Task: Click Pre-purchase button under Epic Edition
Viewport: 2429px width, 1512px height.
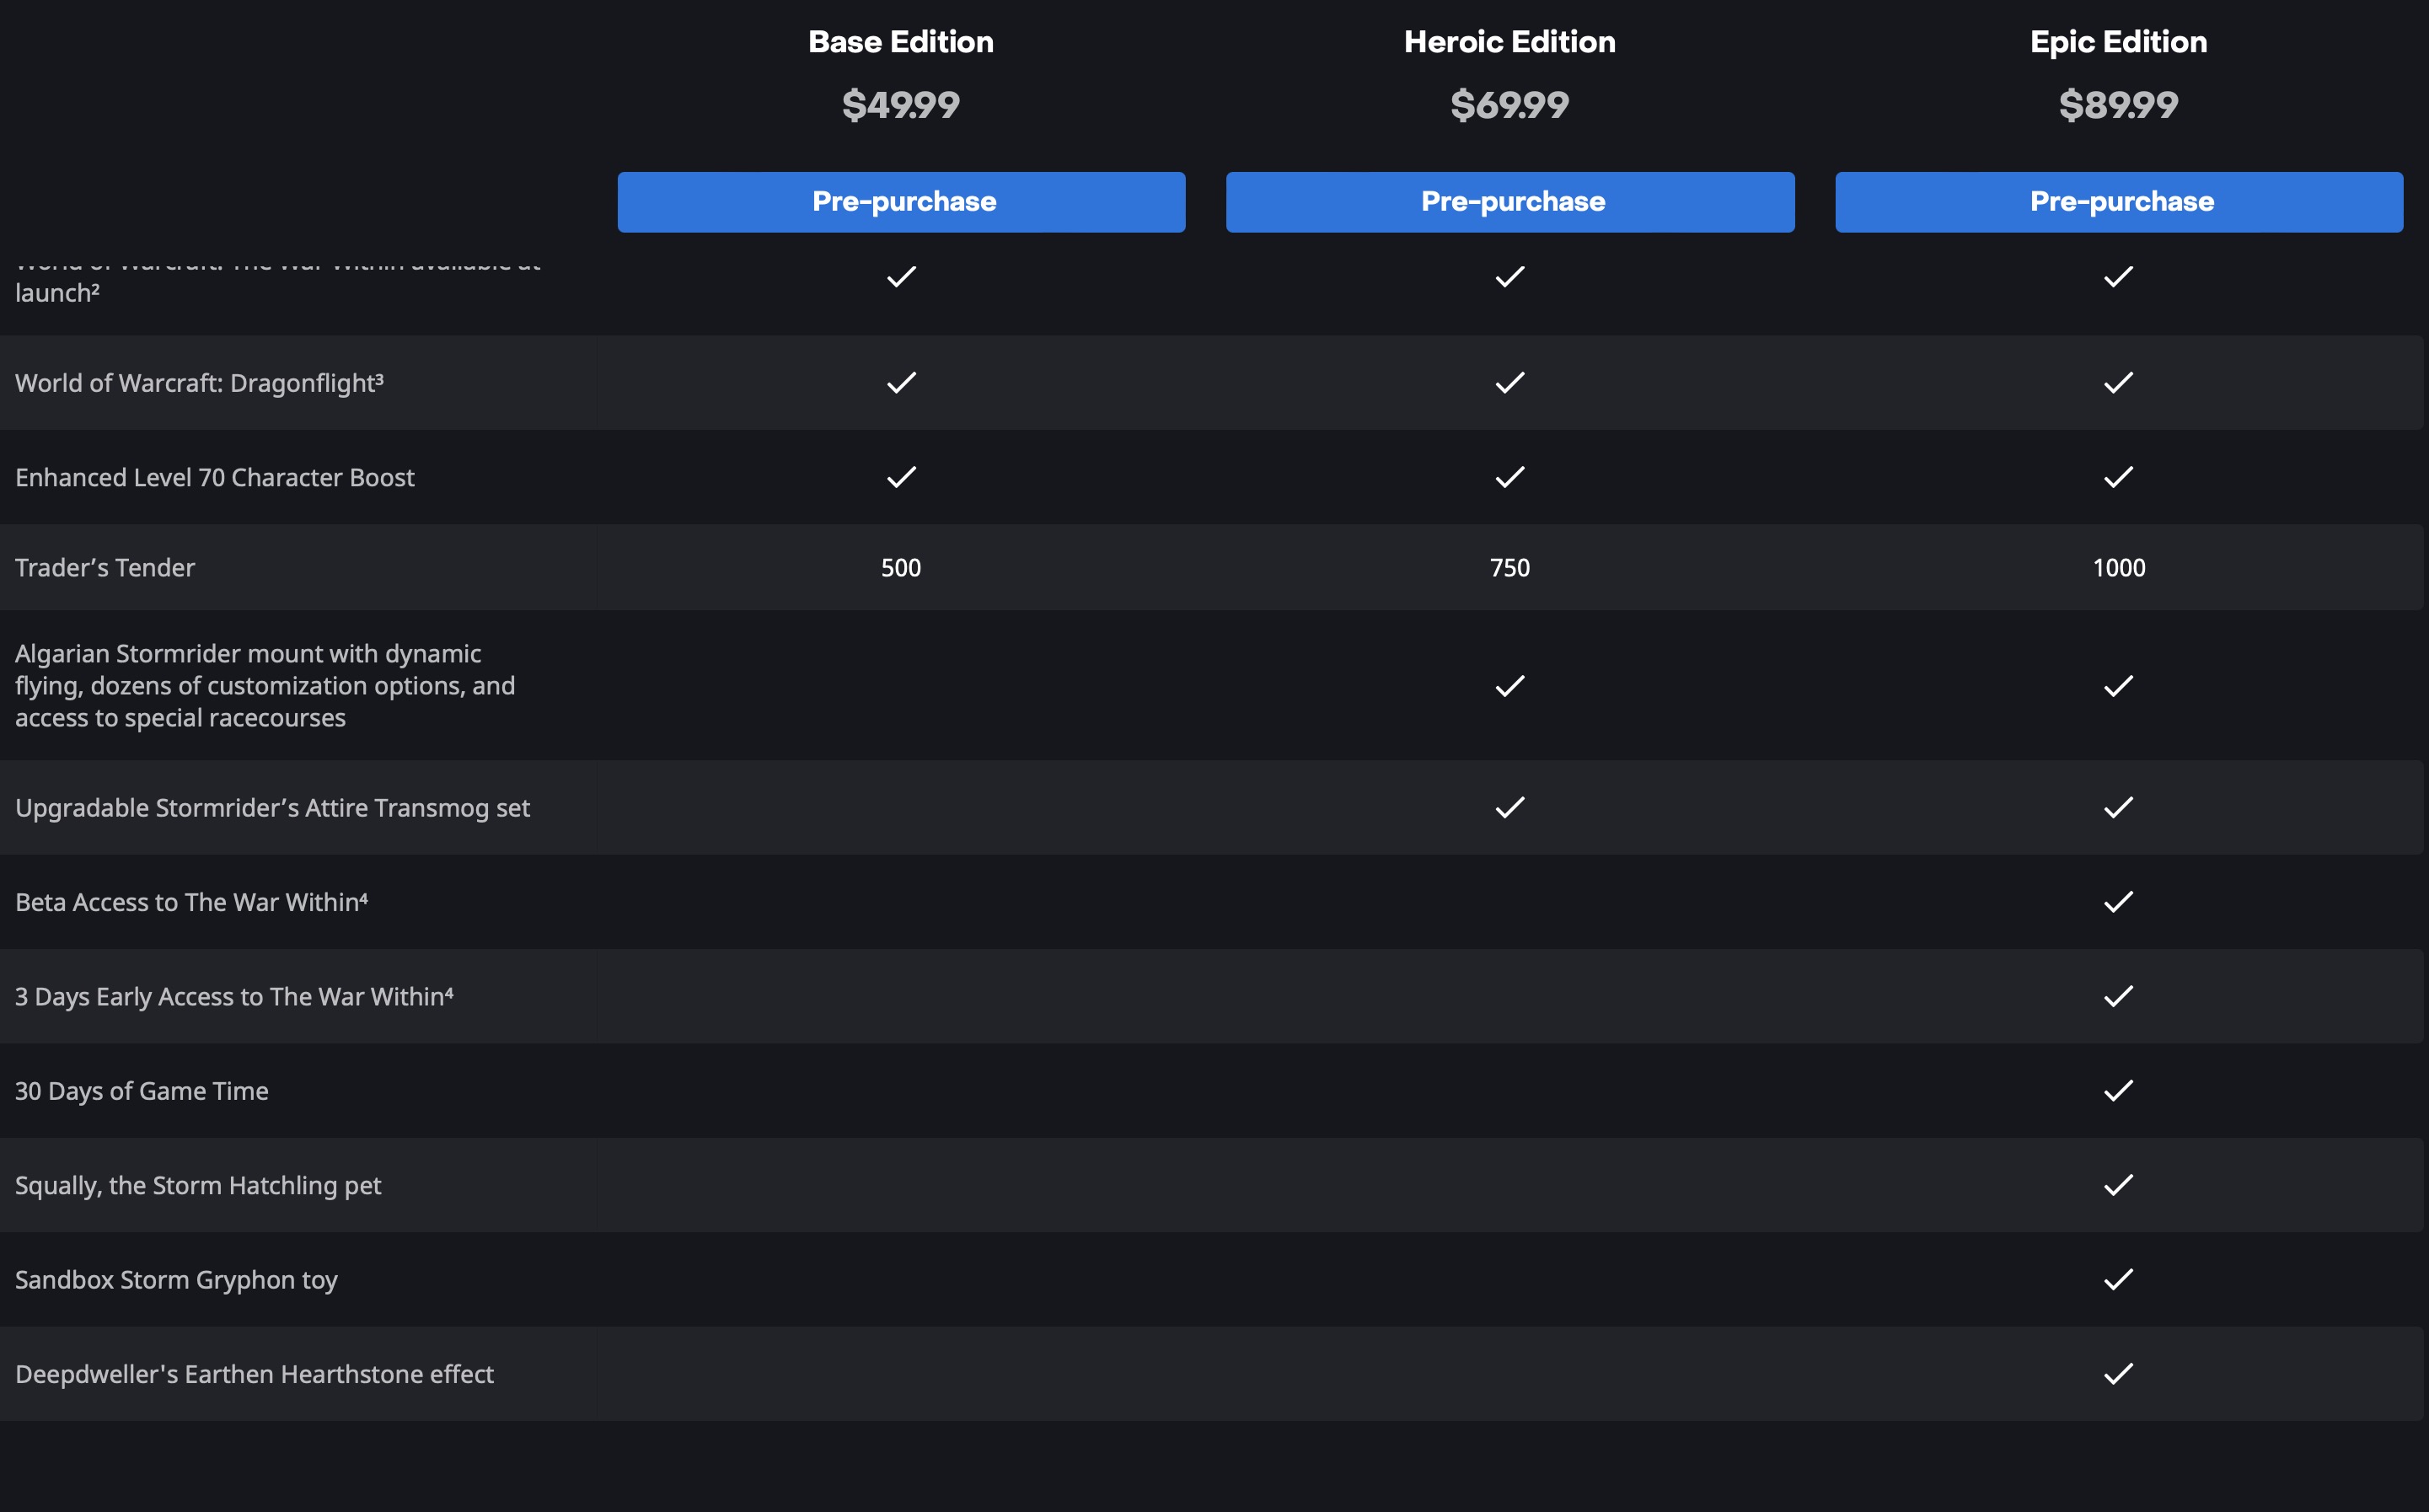Action: pos(2119,202)
